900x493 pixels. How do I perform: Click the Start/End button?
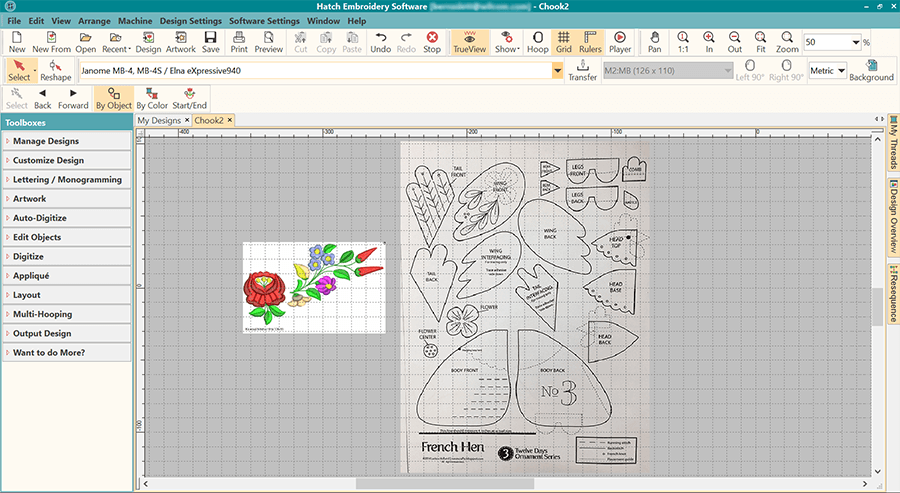(x=190, y=99)
